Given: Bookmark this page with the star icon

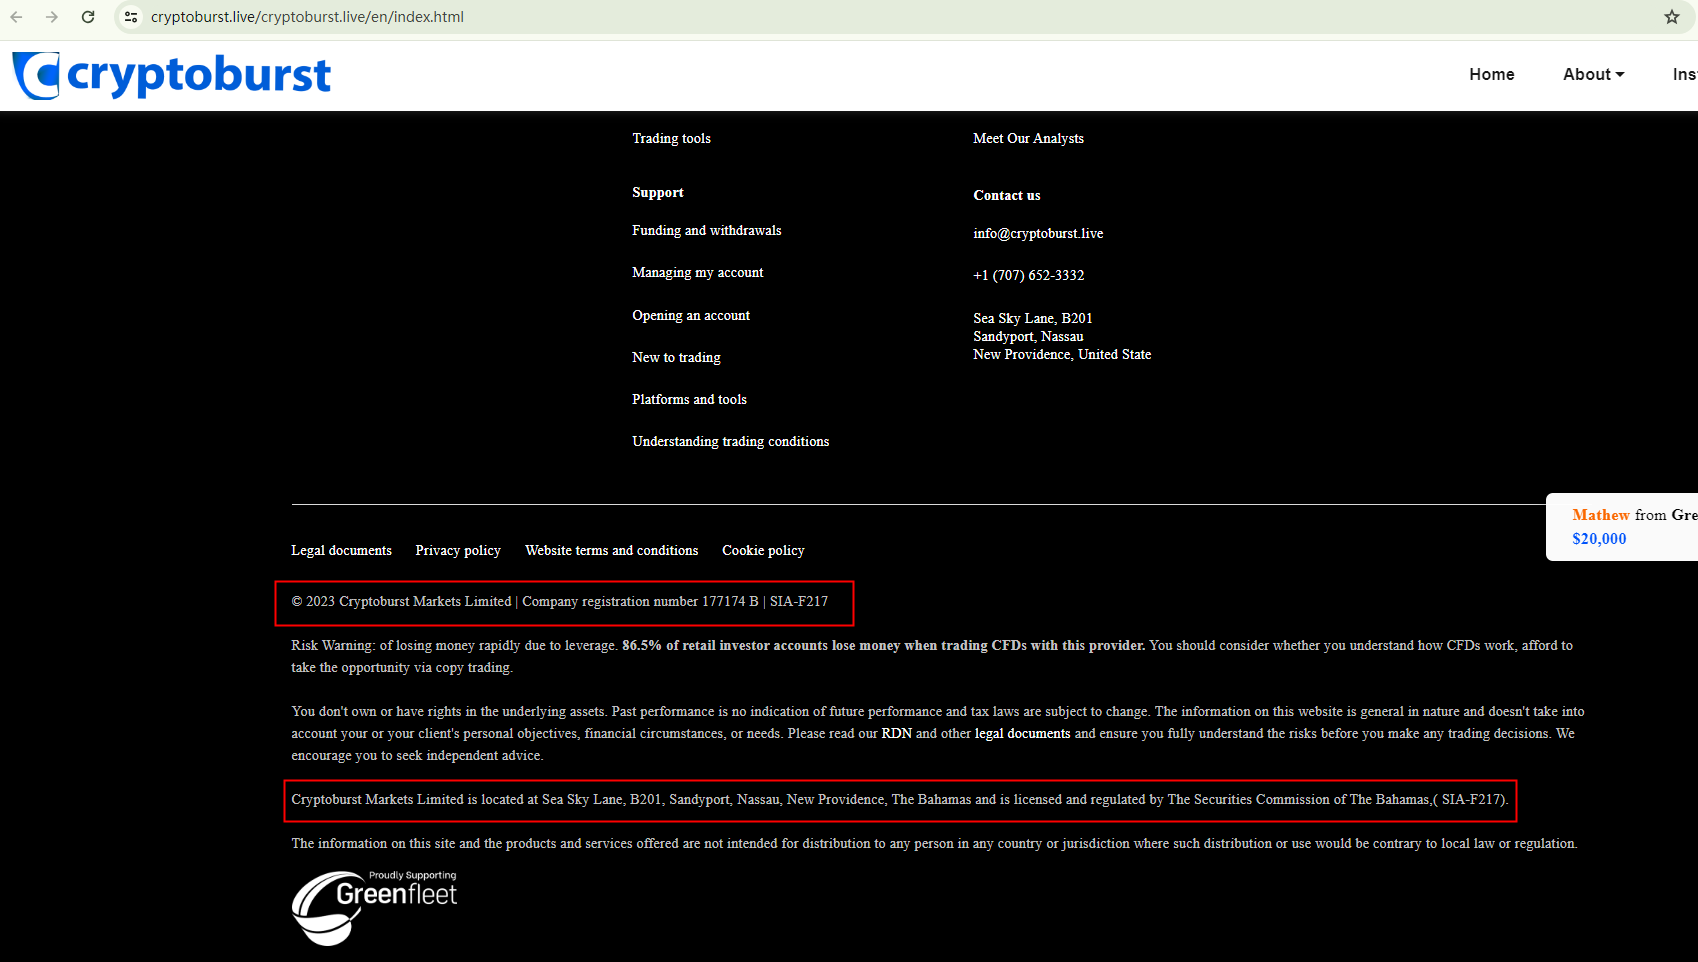Looking at the screenshot, I should click(1672, 17).
